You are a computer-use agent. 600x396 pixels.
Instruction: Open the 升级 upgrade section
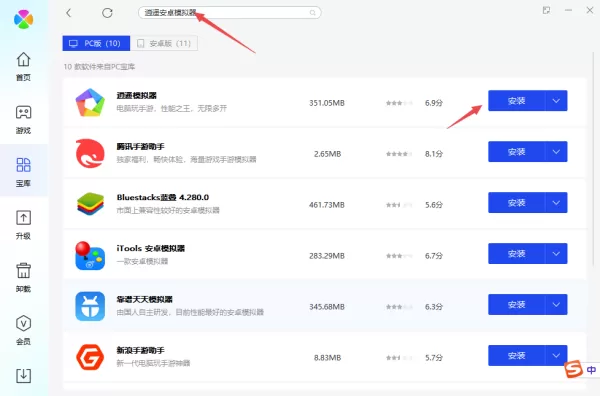(23, 225)
